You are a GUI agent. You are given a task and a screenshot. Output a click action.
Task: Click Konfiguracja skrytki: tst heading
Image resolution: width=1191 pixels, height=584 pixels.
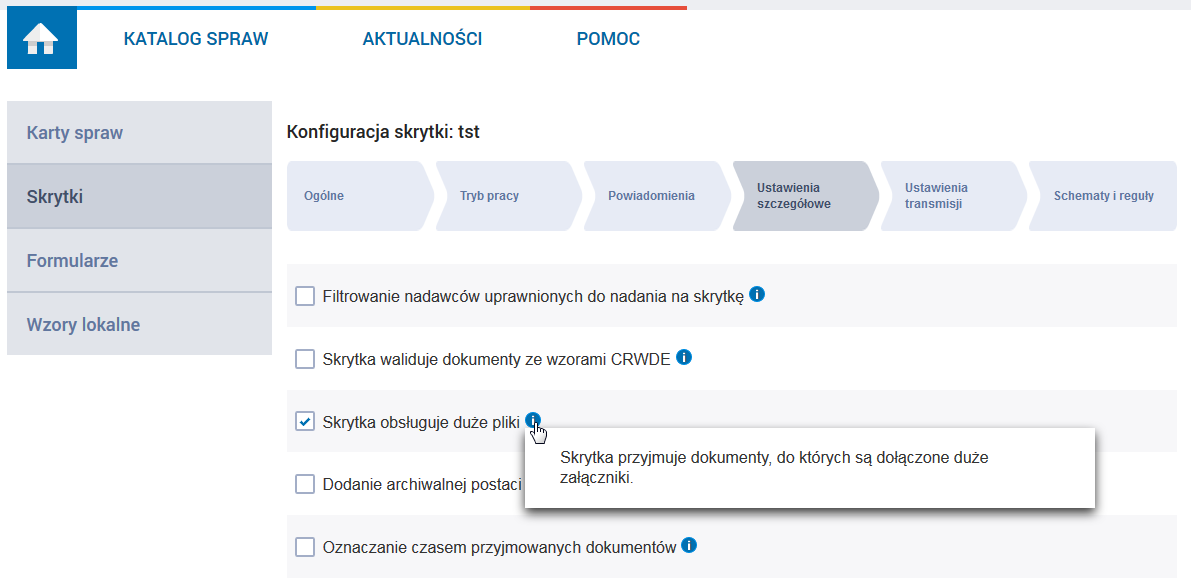pyautogui.click(x=384, y=132)
